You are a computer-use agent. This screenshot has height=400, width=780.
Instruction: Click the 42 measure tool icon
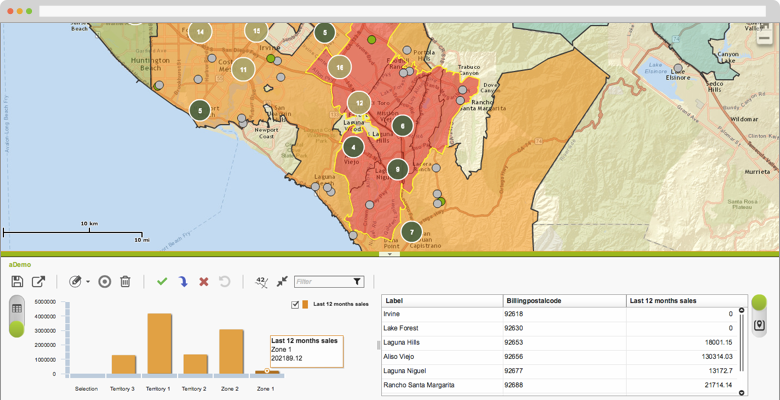point(261,282)
